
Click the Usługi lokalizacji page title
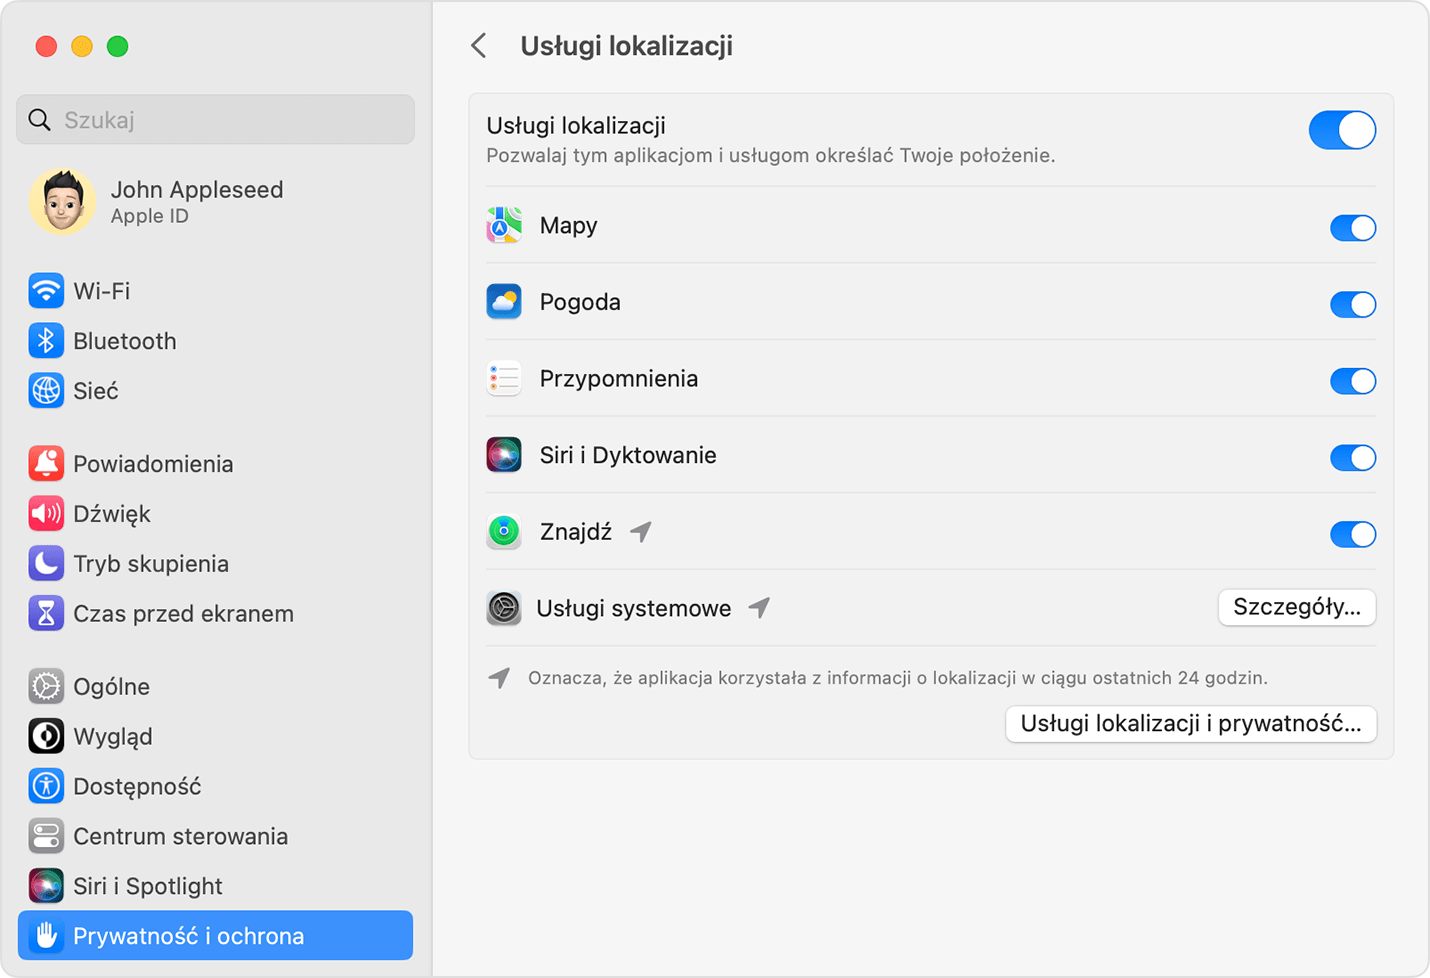626,46
